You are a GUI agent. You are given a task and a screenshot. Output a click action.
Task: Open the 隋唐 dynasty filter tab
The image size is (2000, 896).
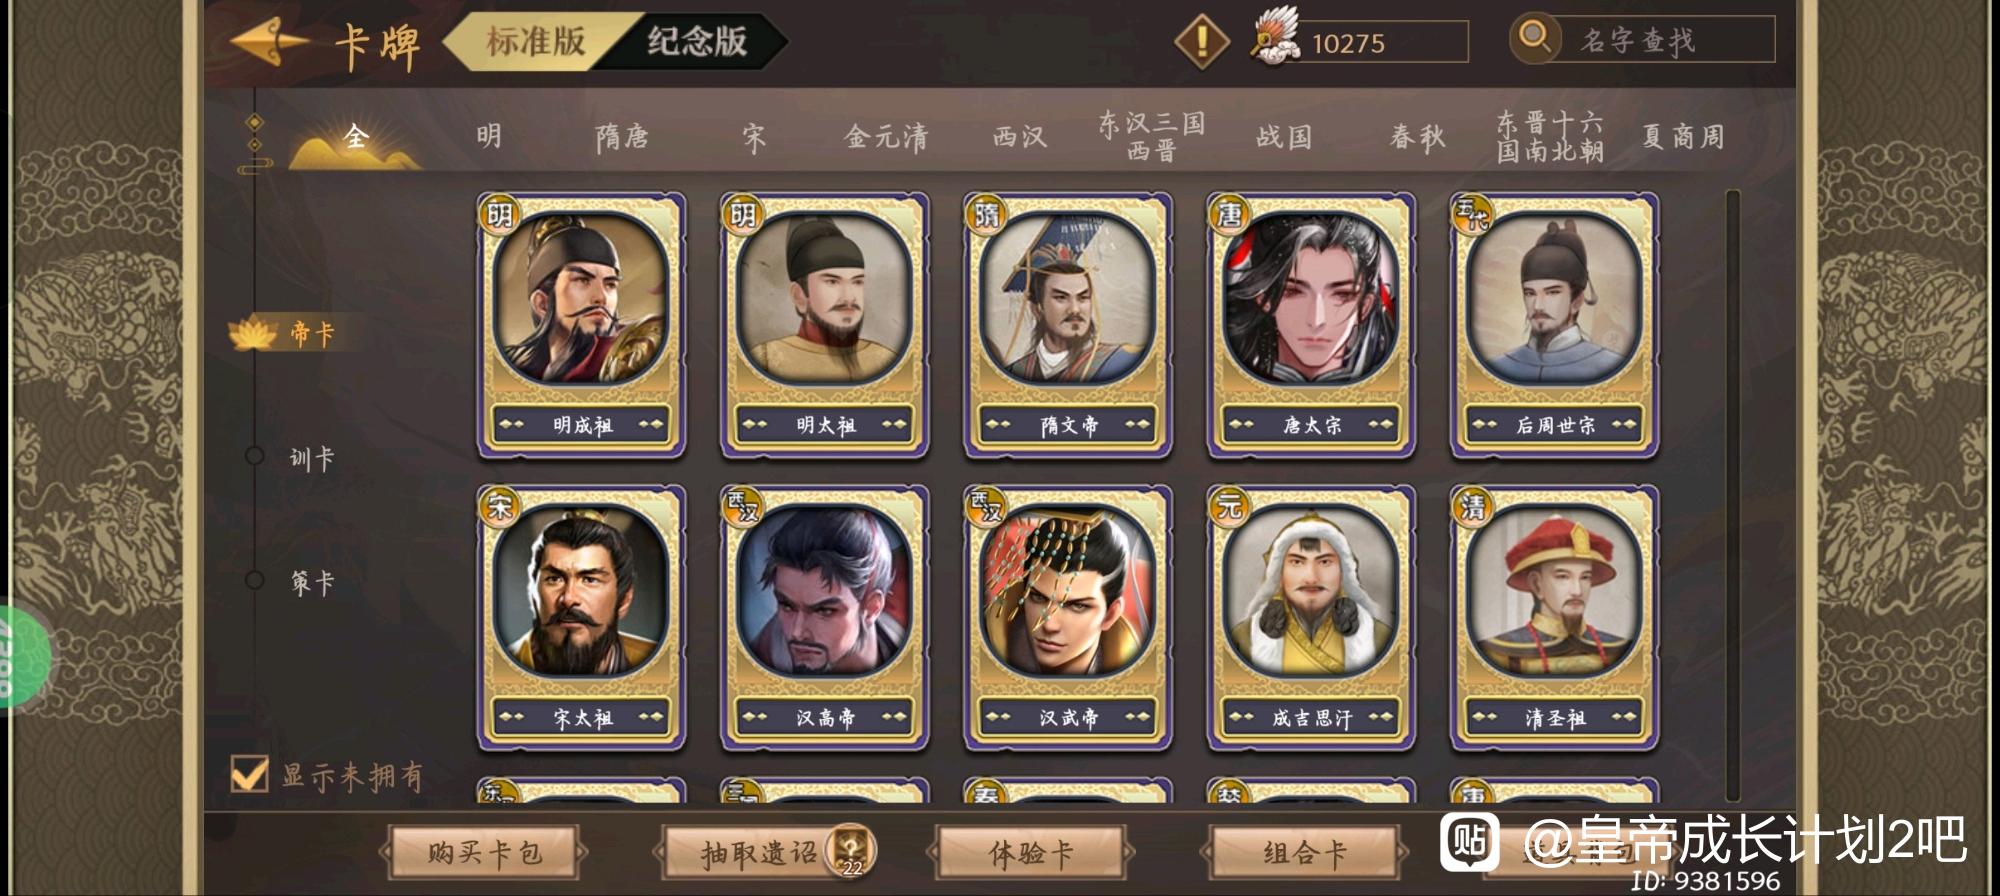click(x=622, y=136)
